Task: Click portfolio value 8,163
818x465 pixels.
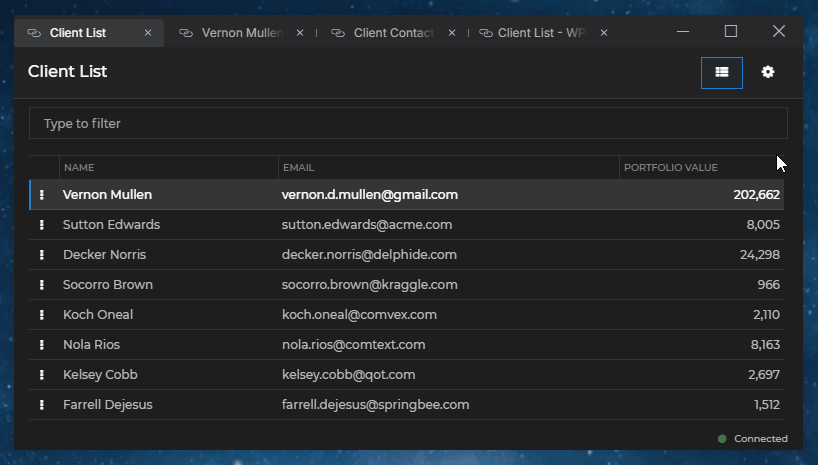Action: (765, 345)
